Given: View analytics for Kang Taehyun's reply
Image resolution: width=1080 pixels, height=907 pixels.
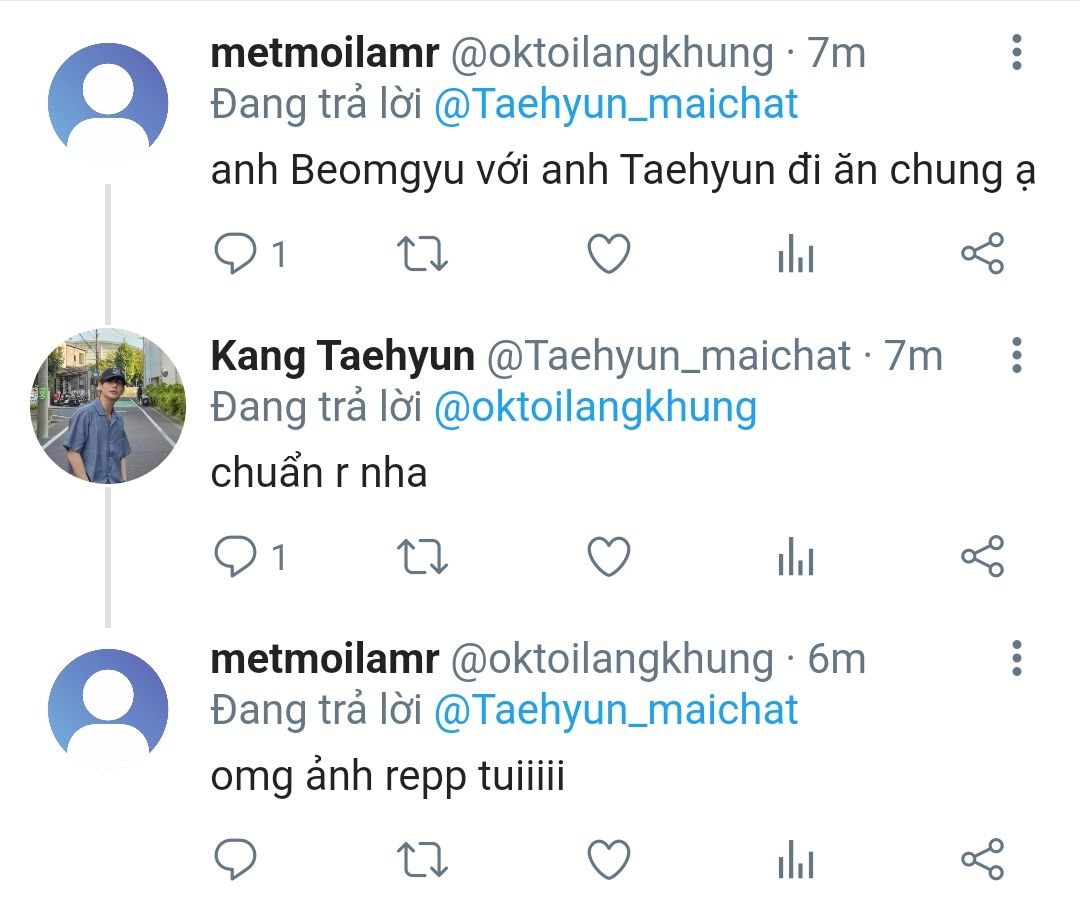Looking at the screenshot, I should (x=796, y=559).
